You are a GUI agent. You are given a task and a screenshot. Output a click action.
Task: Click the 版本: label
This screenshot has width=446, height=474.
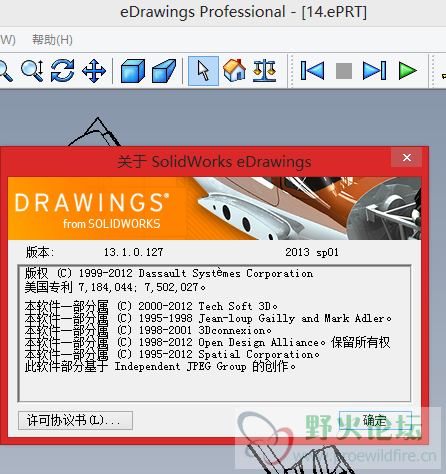pos(40,252)
